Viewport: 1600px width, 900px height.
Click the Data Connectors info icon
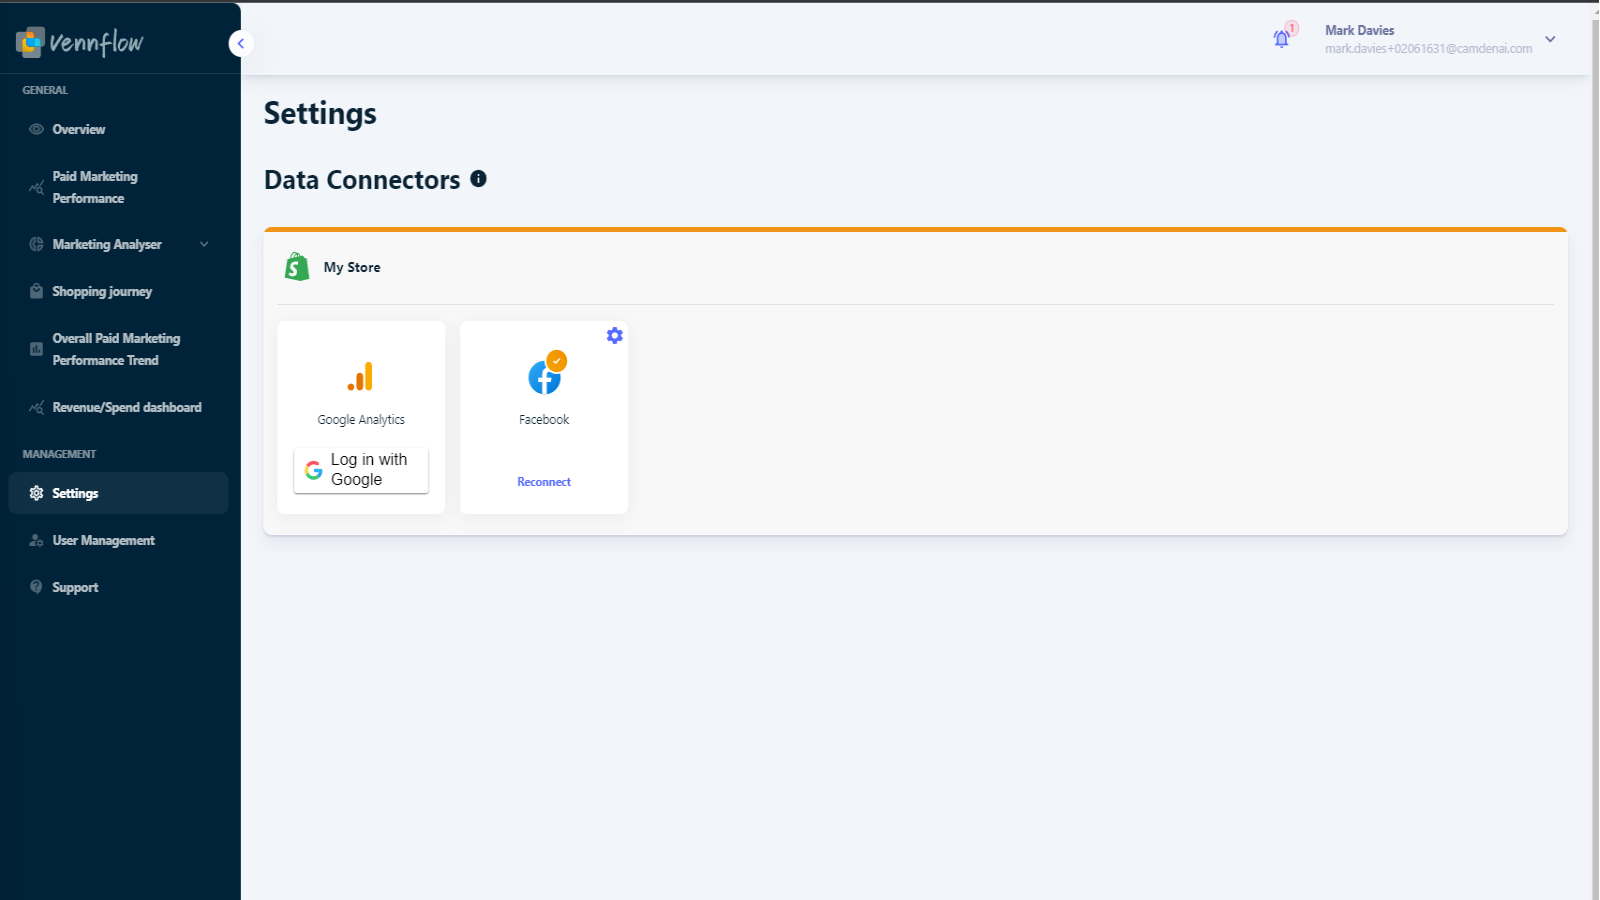pos(478,179)
